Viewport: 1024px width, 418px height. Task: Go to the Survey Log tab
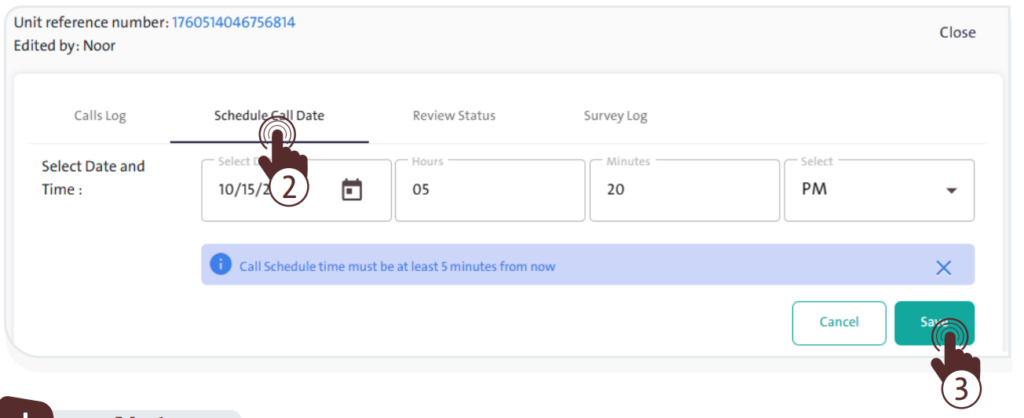(615, 116)
